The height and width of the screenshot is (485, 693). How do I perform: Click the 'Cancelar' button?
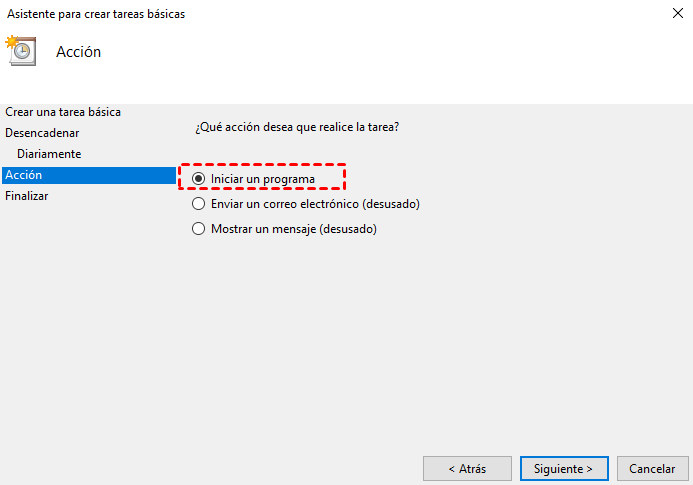652,468
